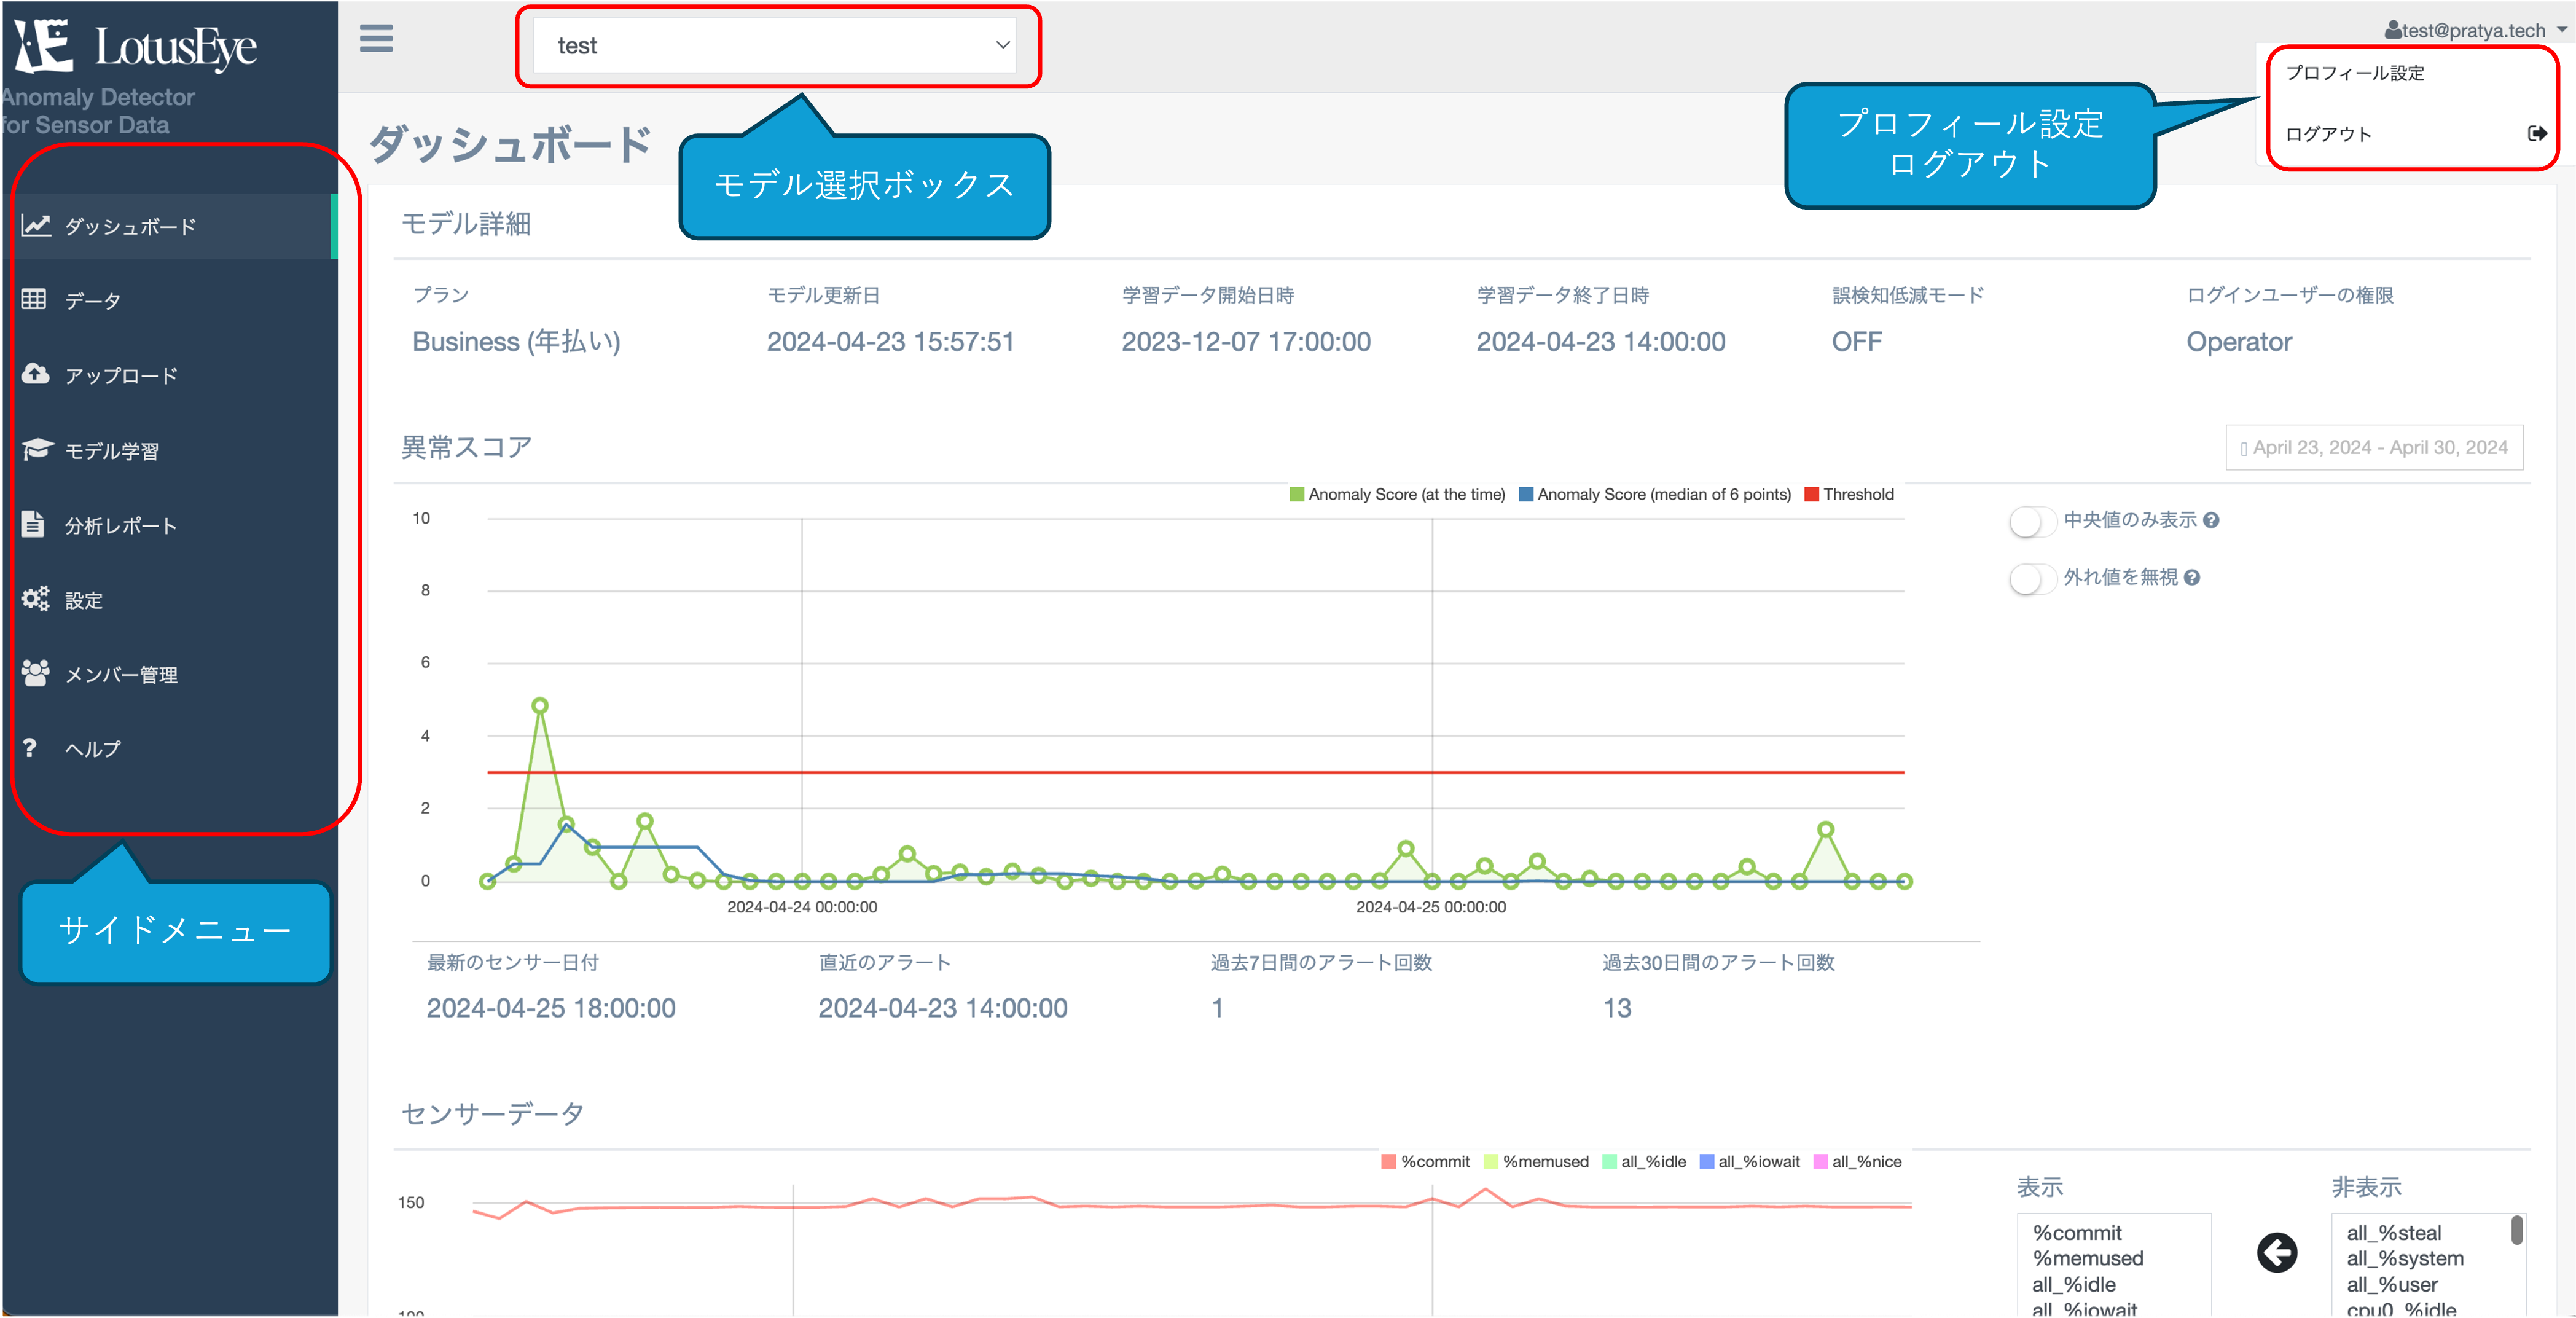
Task: Click the data table icon in sidebar
Action: [x=34, y=299]
